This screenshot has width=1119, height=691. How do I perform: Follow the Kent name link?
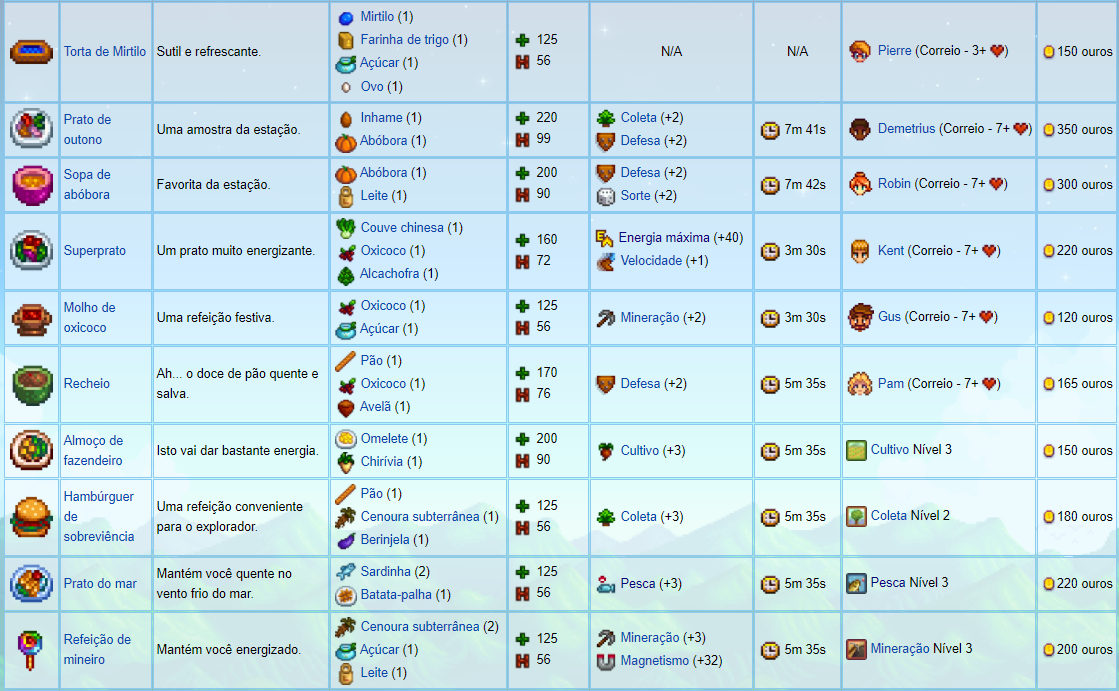891,251
